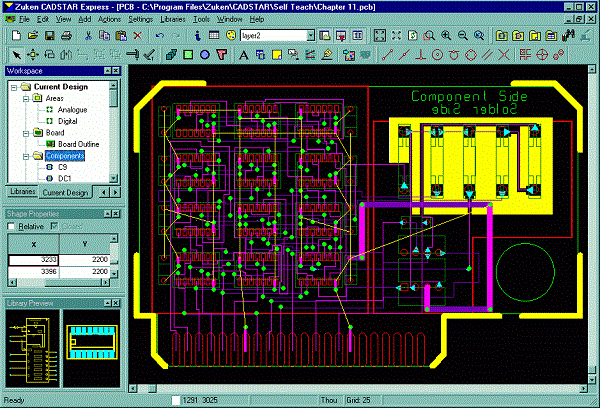The height and width of the screenshot is (408, 600).
Task: Open the layer2 dropdown list
Action: click(x=311, y=36)
